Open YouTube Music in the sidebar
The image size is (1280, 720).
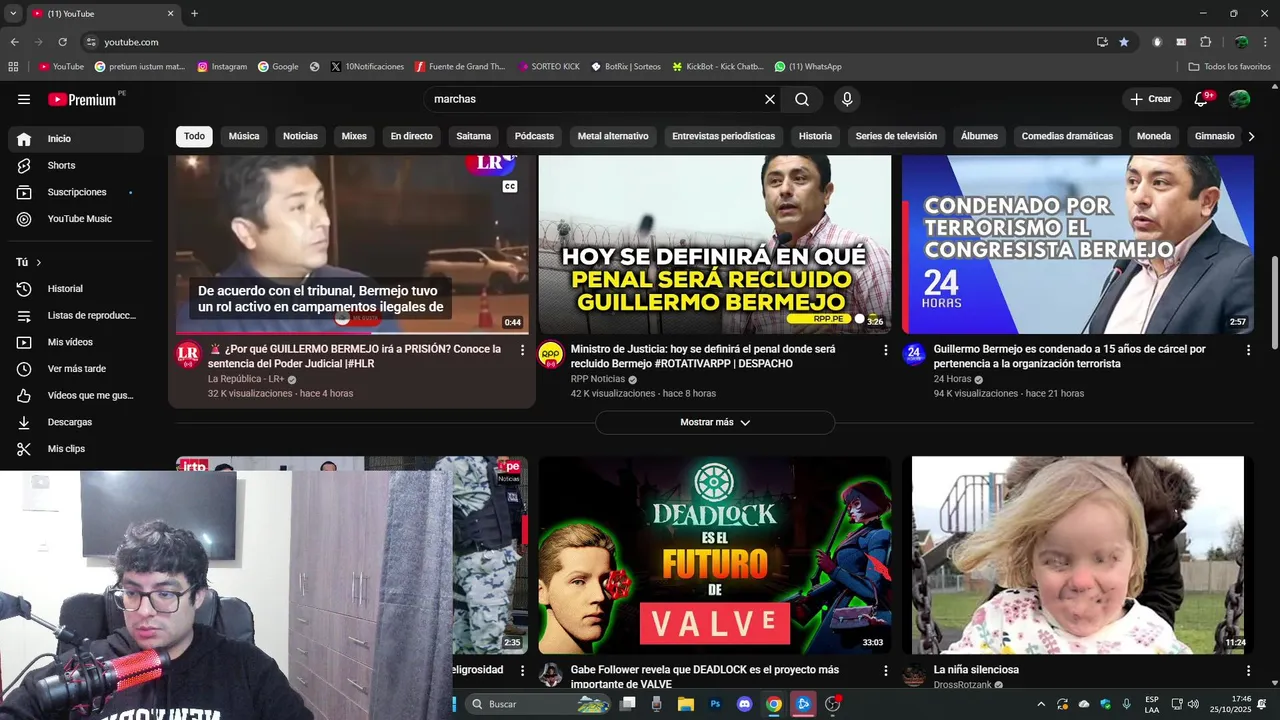point(76,219)
